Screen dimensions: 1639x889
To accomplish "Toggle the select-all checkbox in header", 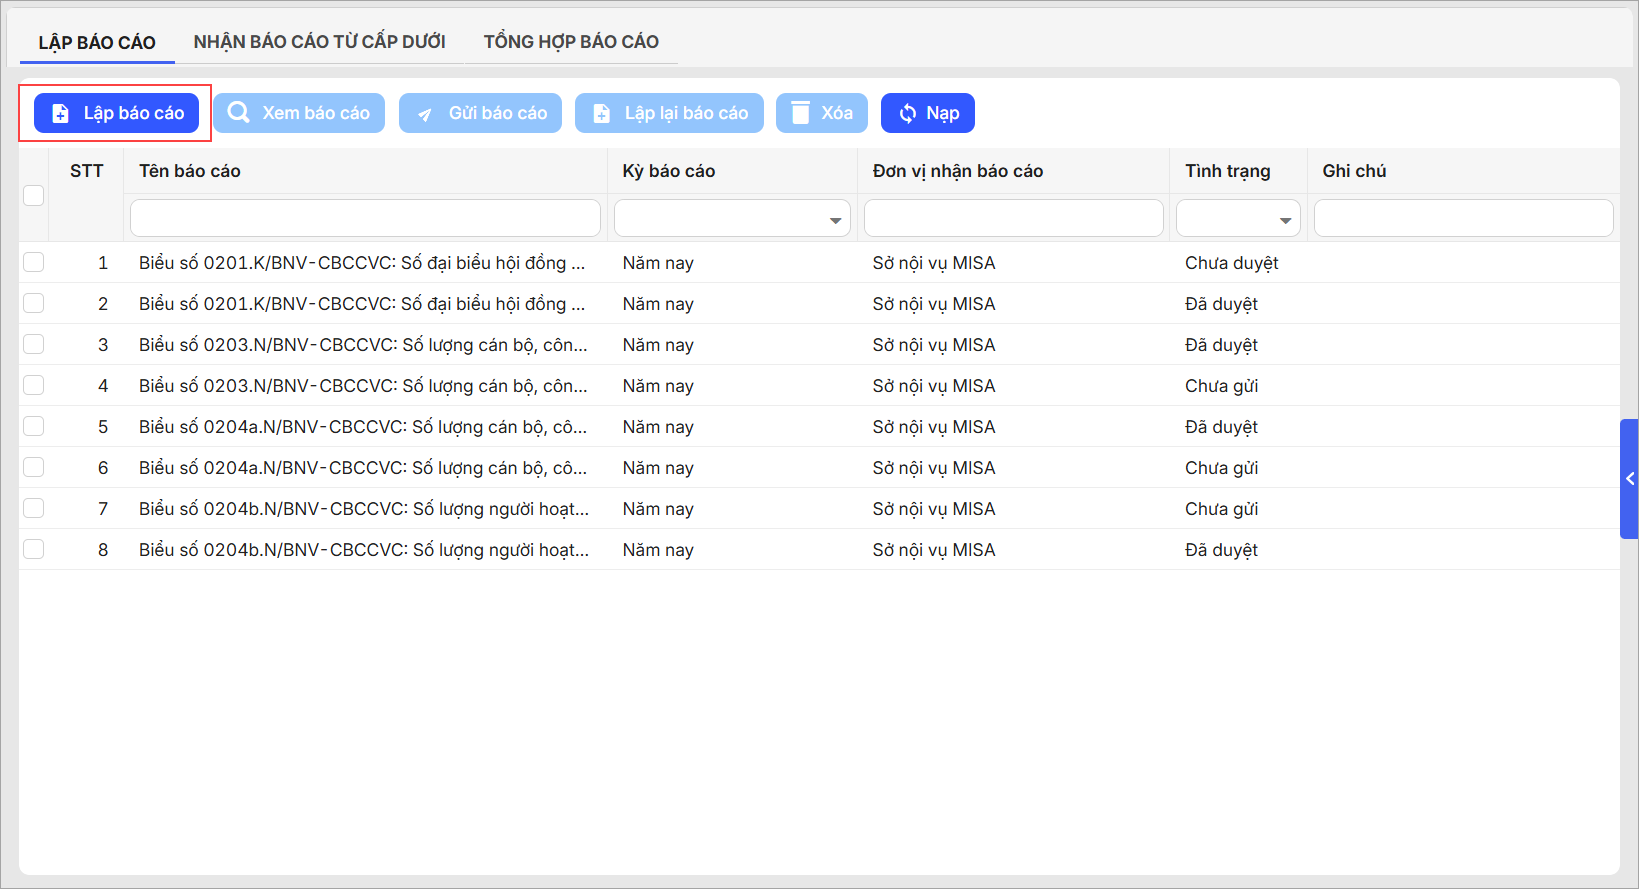I will point(34,195).
